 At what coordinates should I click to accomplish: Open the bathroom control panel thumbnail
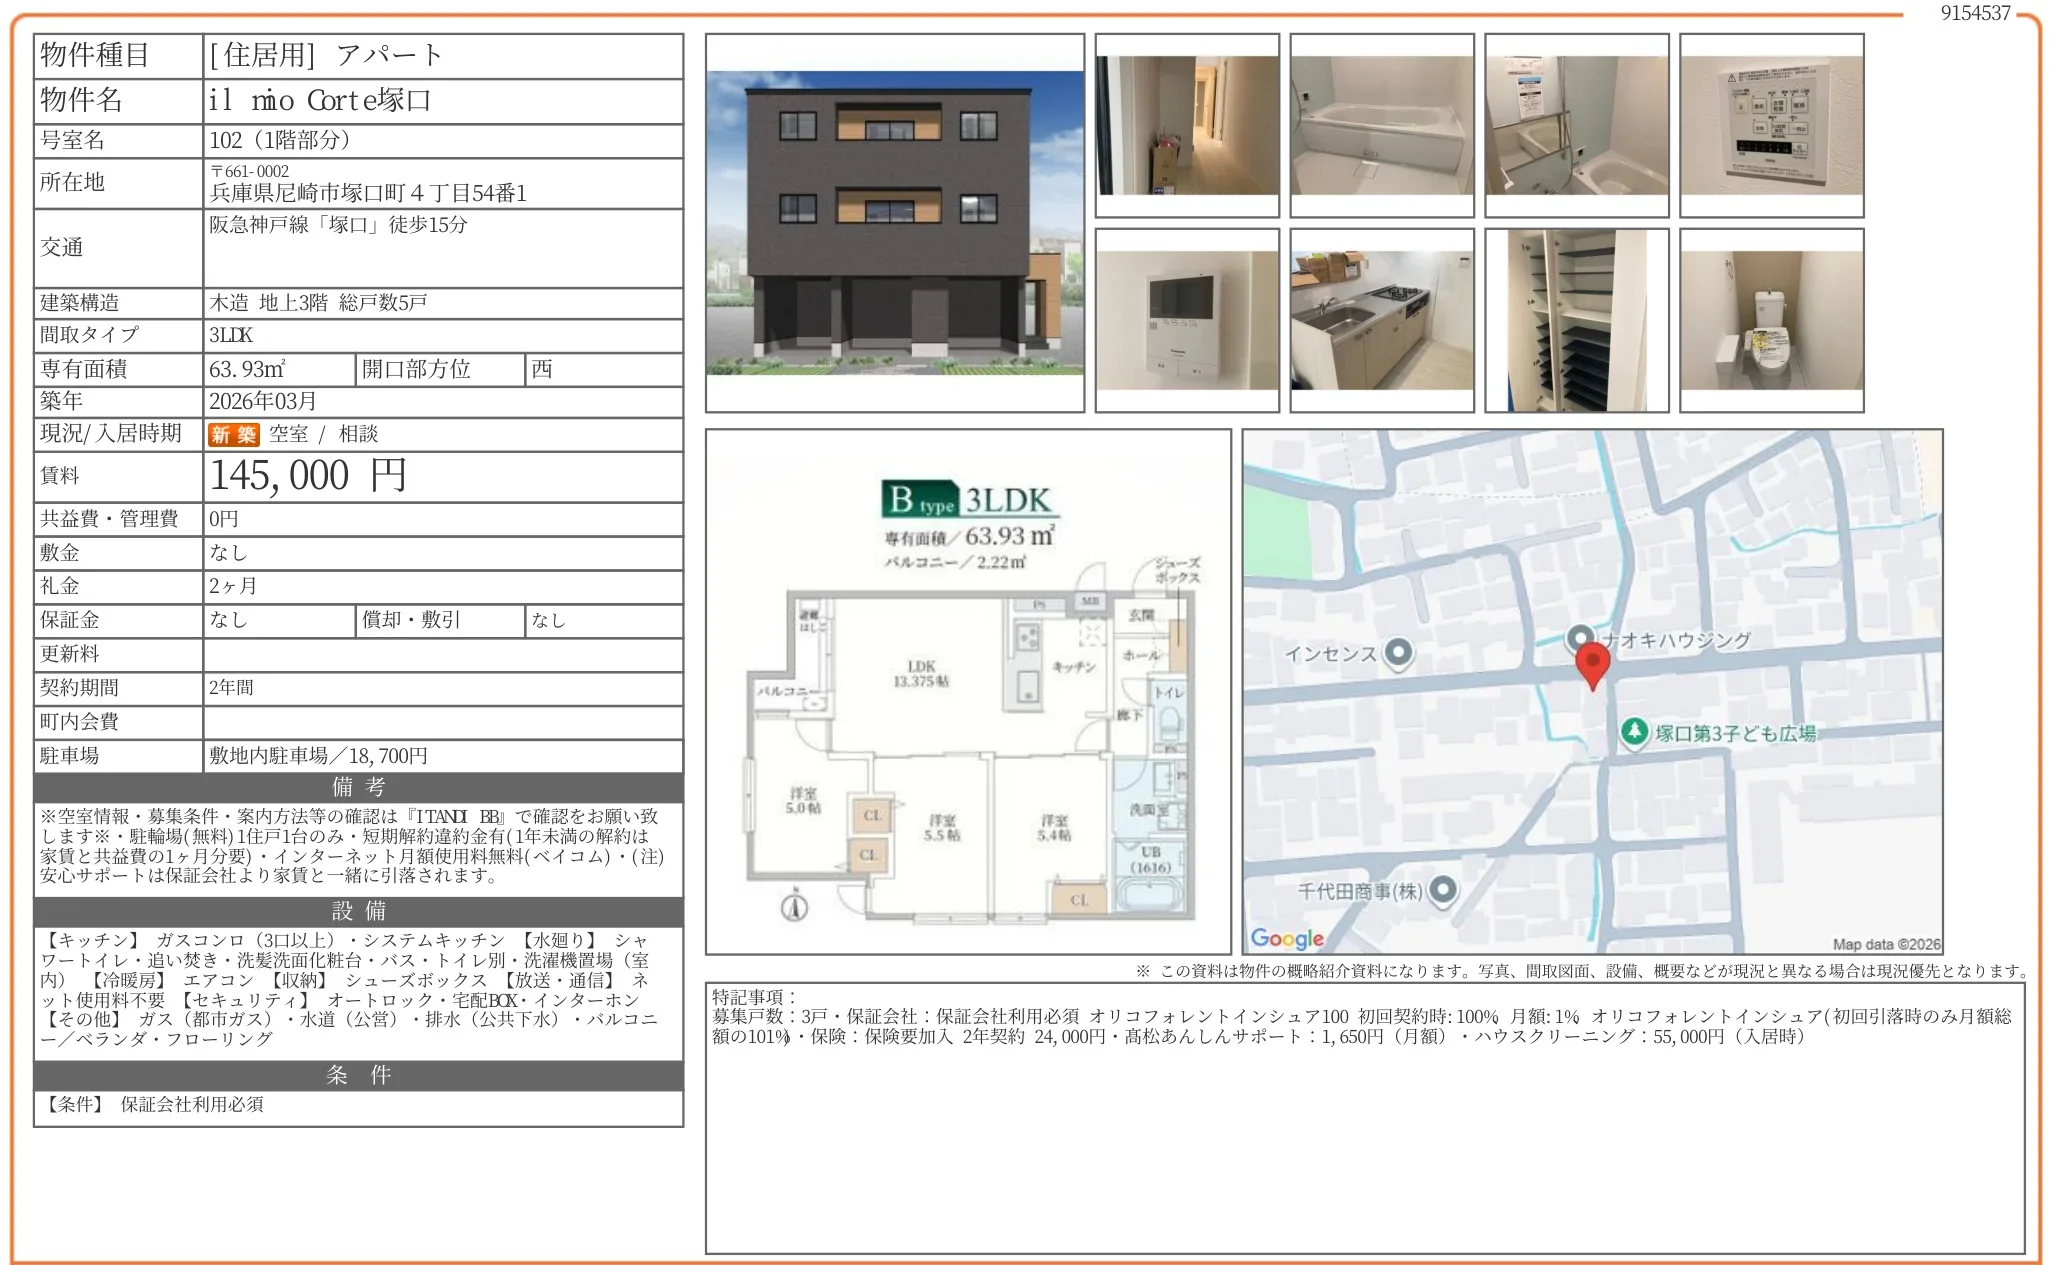pyautogui.click(x=1771, y=125)
